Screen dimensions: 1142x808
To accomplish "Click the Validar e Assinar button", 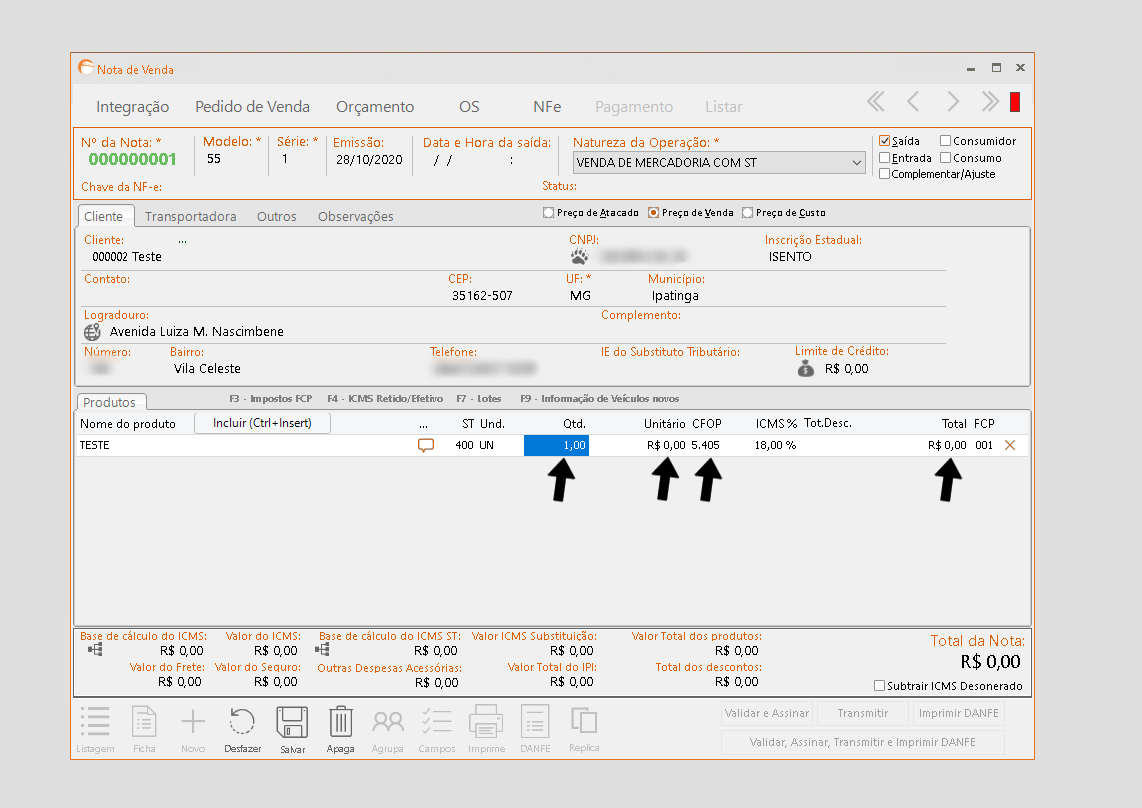I will 767,713.
